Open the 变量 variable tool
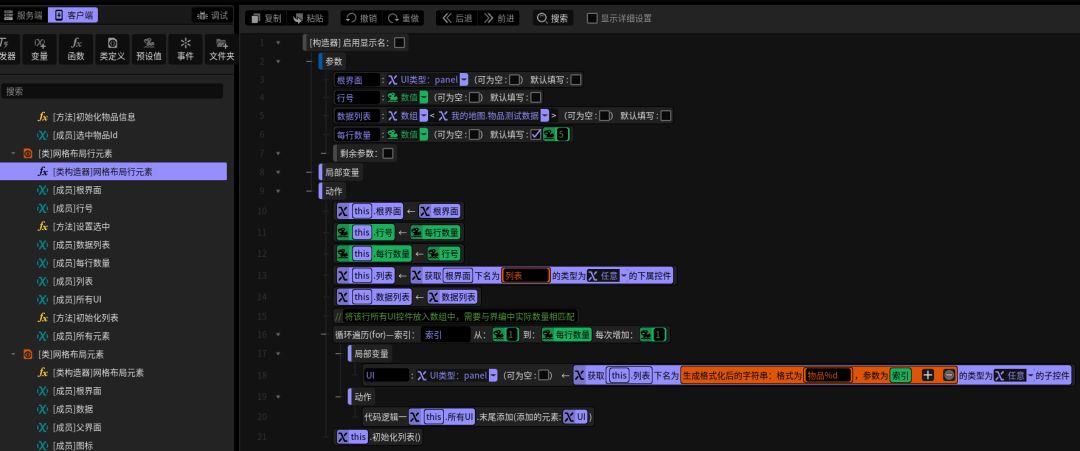The width and height of the screenshot is (1080, 451). 40,50
